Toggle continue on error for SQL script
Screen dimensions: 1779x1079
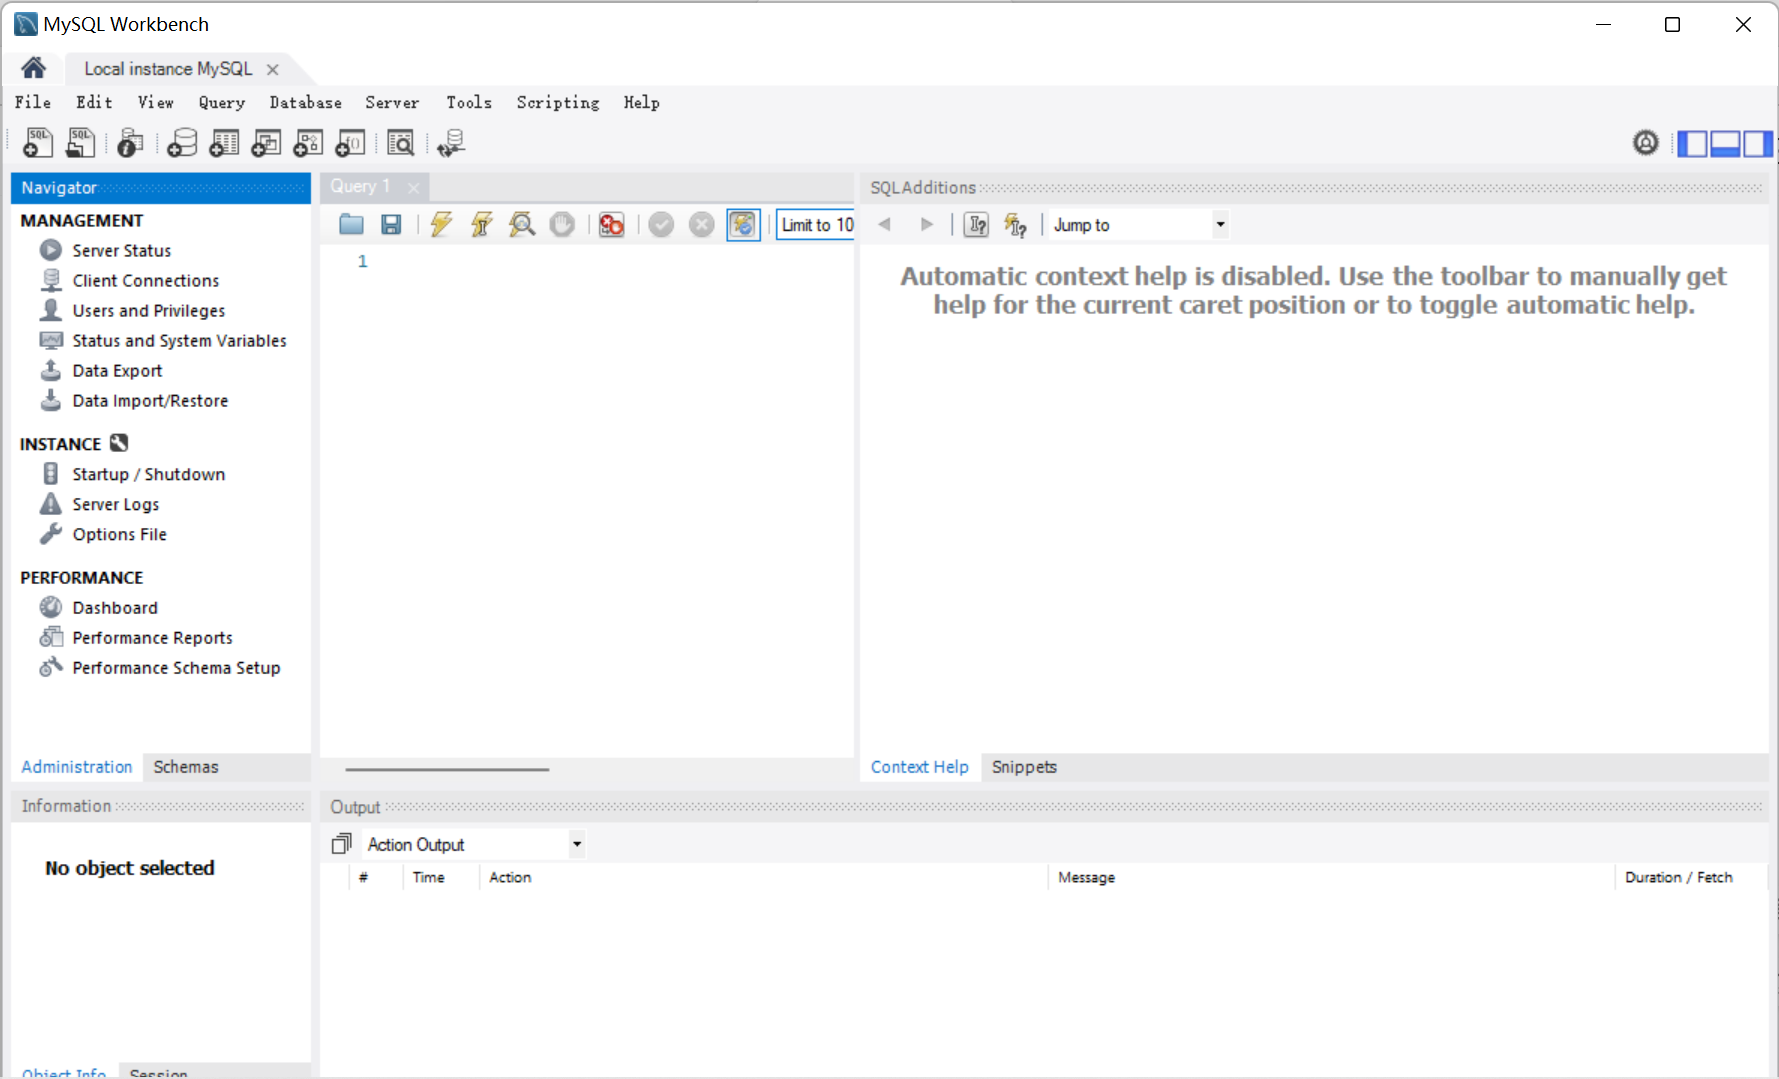coord(611,224)
